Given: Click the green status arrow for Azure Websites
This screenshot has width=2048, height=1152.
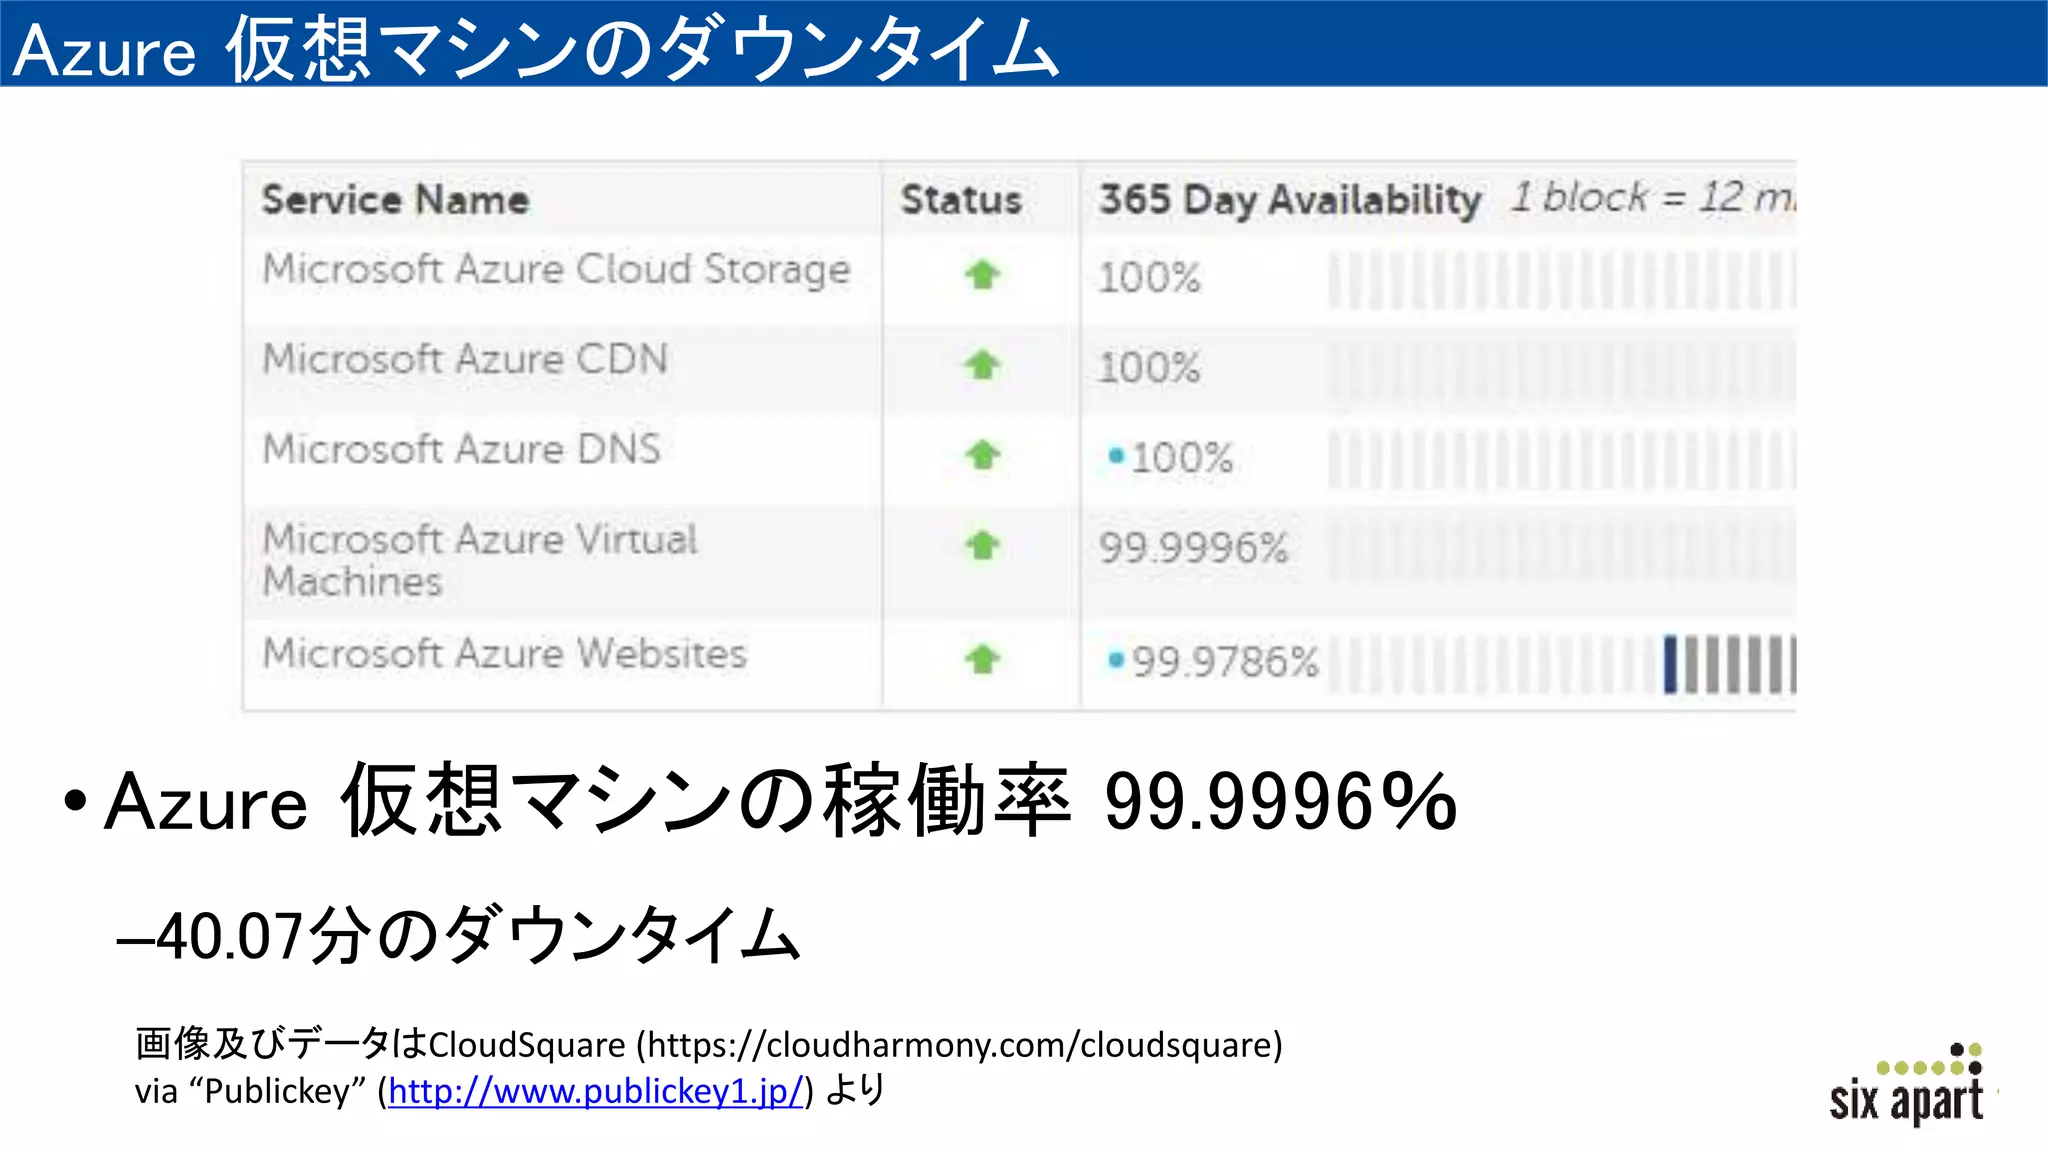Looking at the screenshot, I should pyautogui.click(x=983, y=659).
